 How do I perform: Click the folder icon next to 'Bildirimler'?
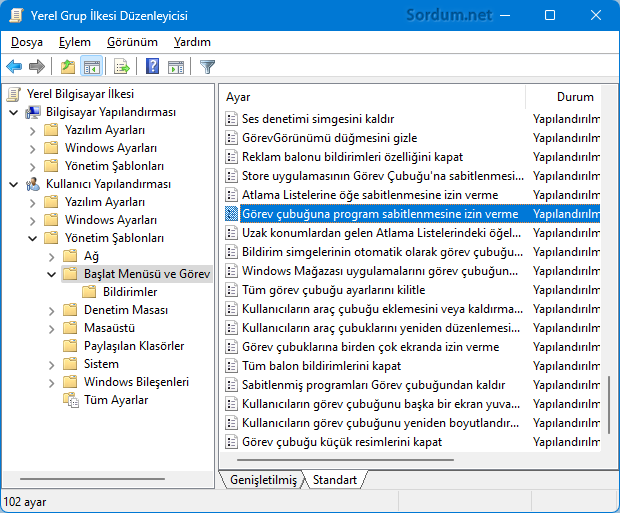(89, 292)
